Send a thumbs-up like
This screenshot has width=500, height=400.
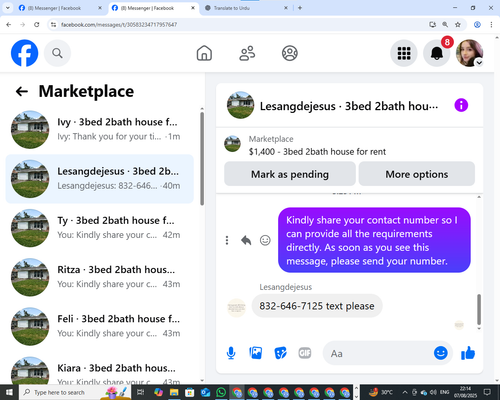point(468,353)
